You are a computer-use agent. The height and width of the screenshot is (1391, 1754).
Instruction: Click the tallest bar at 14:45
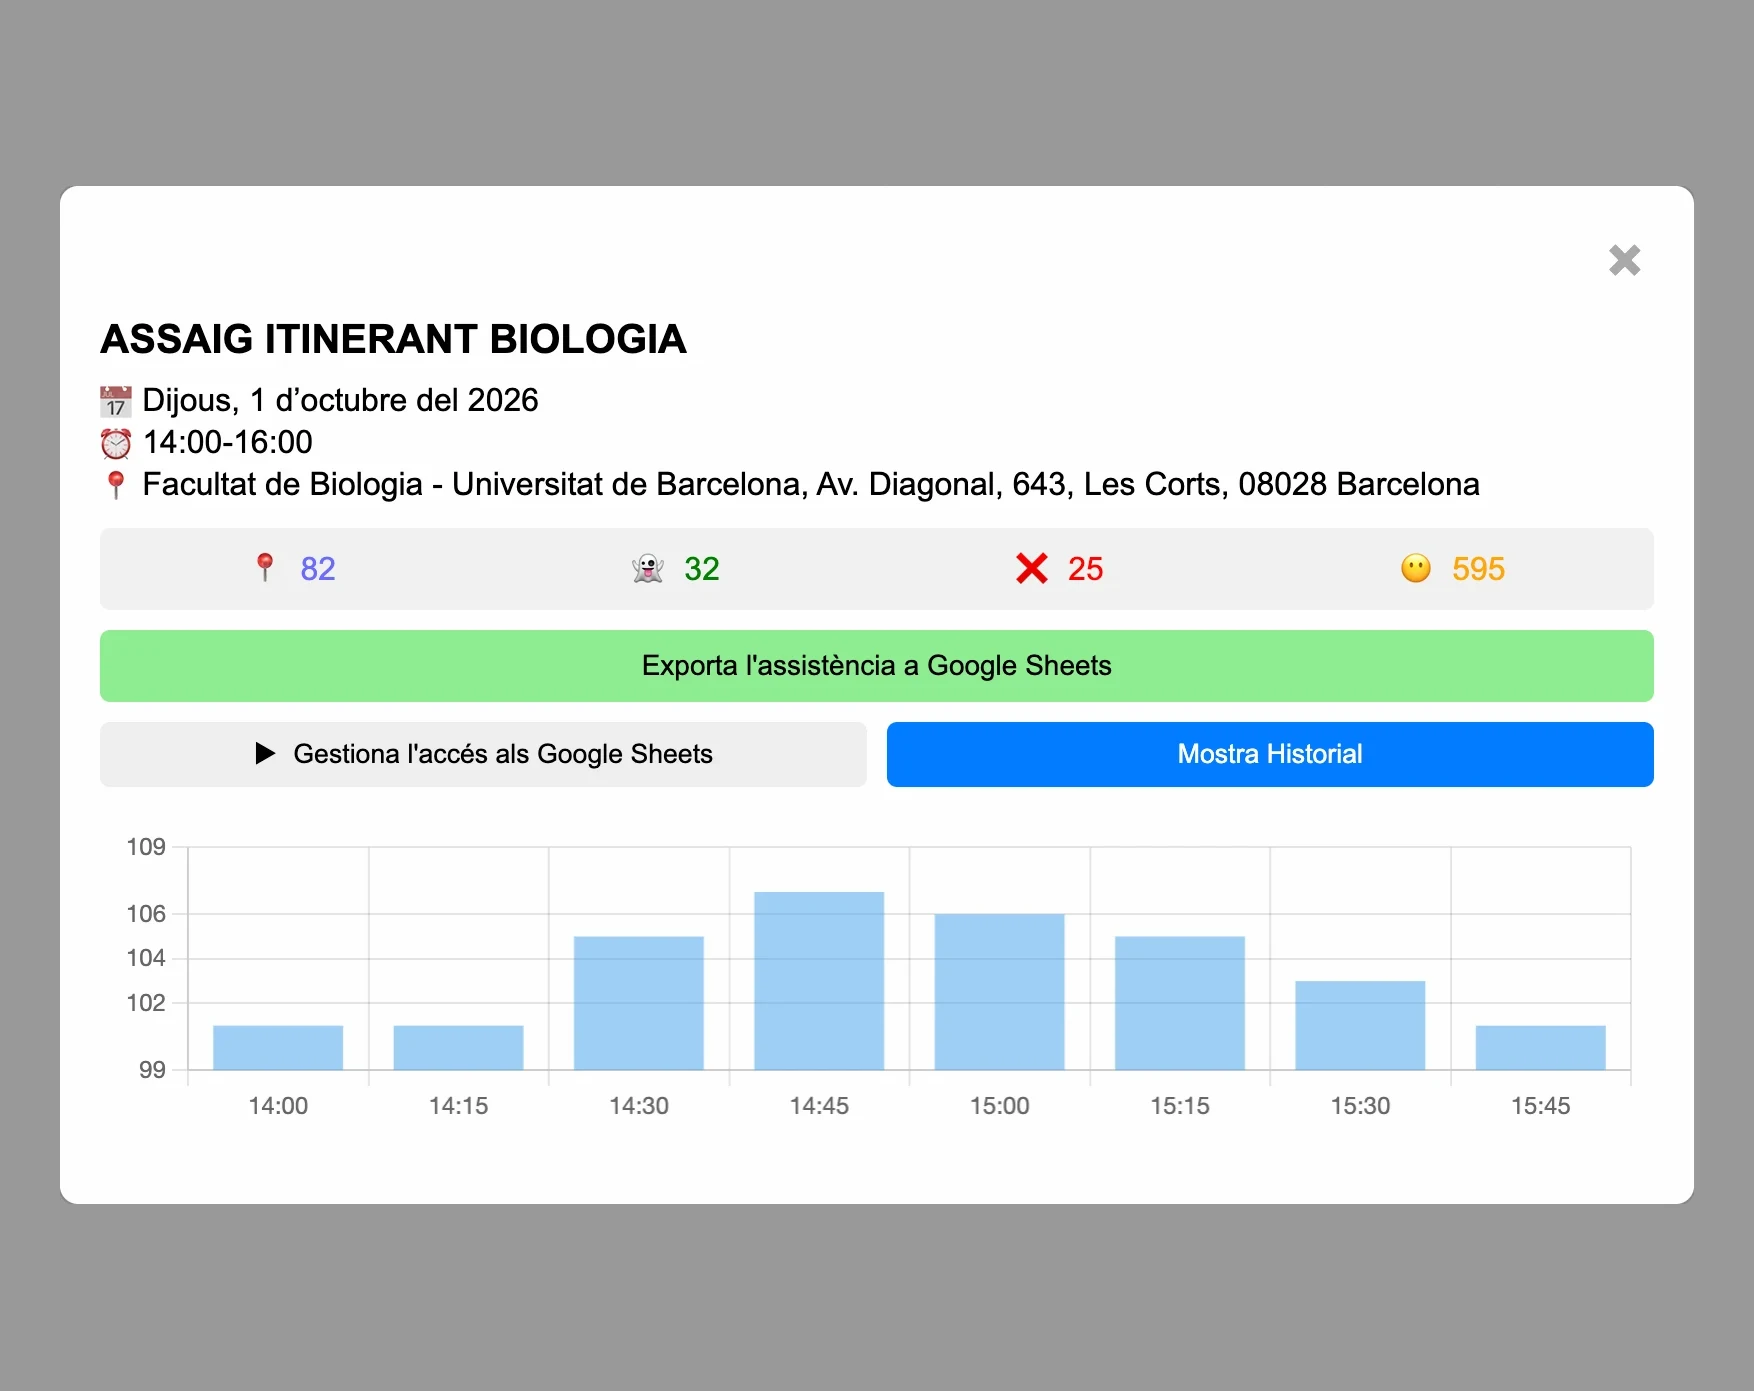point(819,981)
